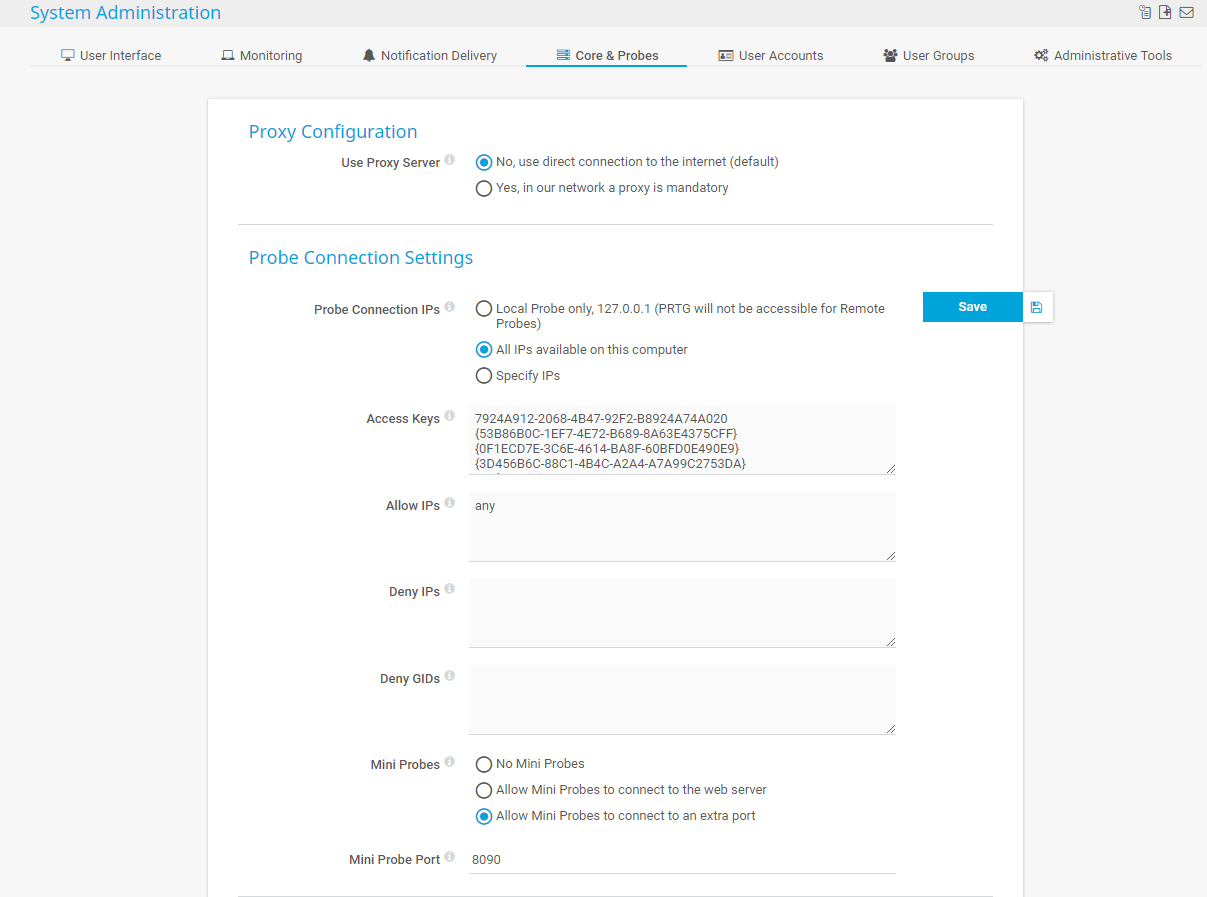The image size is (1207, 897).
Task: Click the Mini Probe Port field showing 8090
Action: pos(682,858)
